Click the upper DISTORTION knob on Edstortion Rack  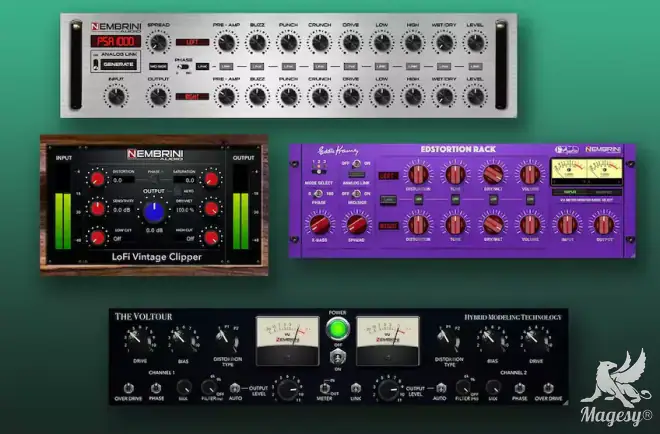[418, 174]
